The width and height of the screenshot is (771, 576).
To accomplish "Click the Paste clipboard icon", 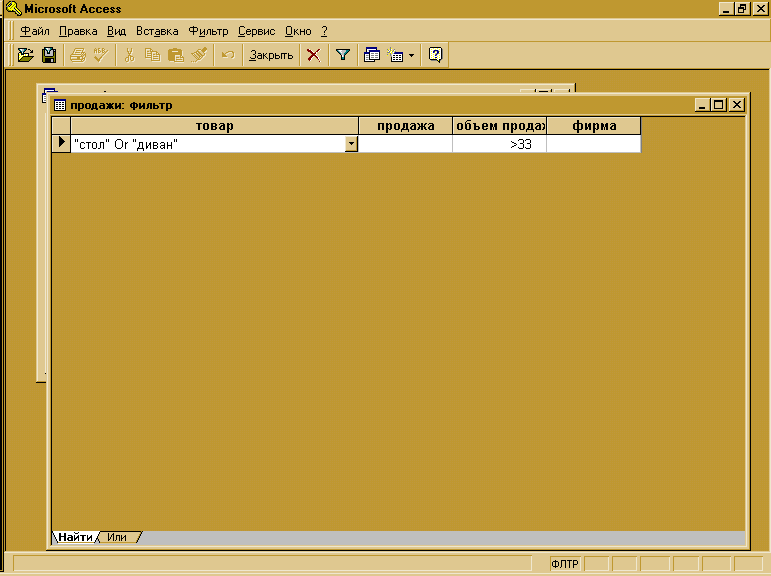I will pyautogui.click(x=176, y=55).
